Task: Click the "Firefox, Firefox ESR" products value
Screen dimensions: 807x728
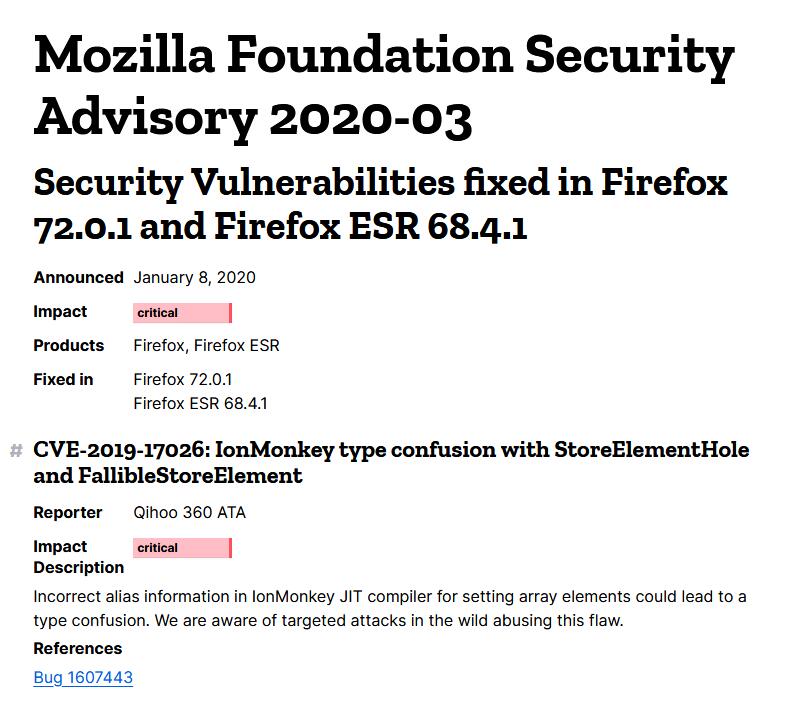Action: point(206,346)
